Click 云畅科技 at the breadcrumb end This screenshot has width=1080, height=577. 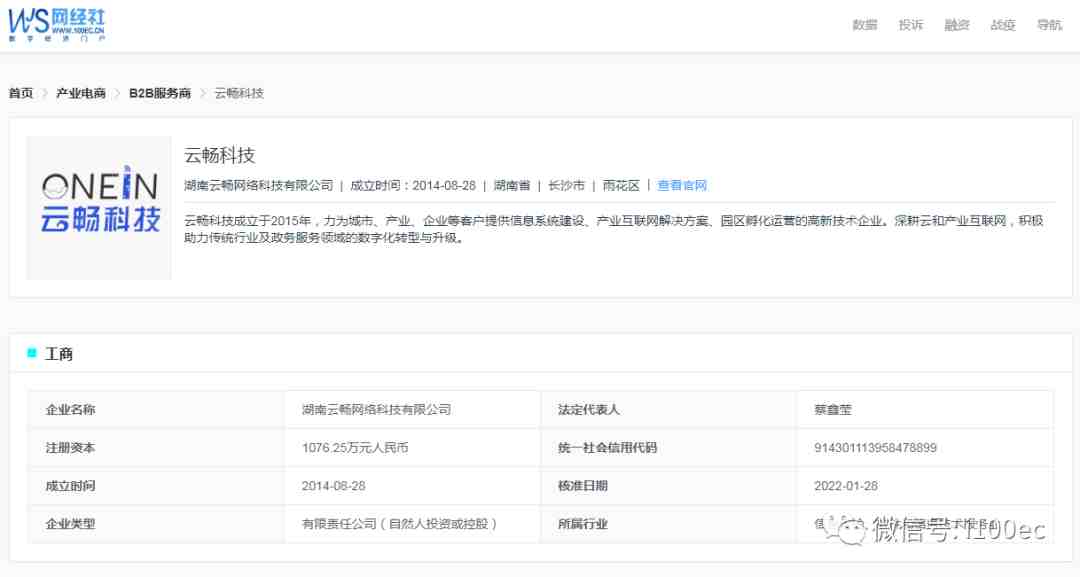pos(239,93)
